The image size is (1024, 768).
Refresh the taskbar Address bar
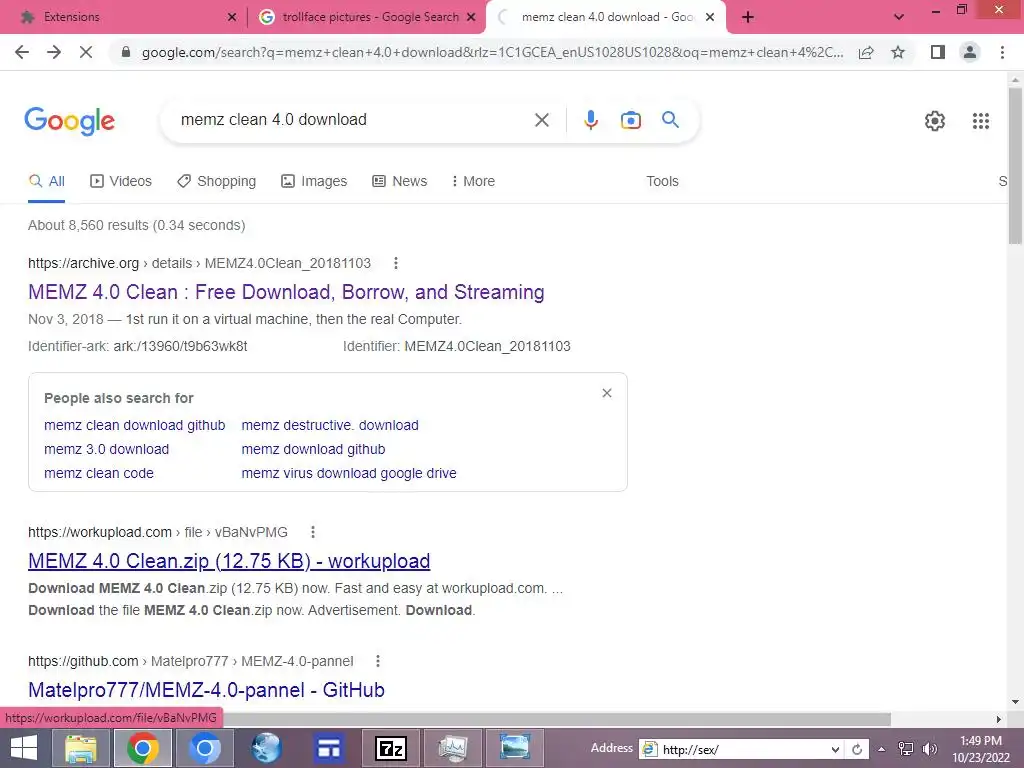click(x=857, y=749)
